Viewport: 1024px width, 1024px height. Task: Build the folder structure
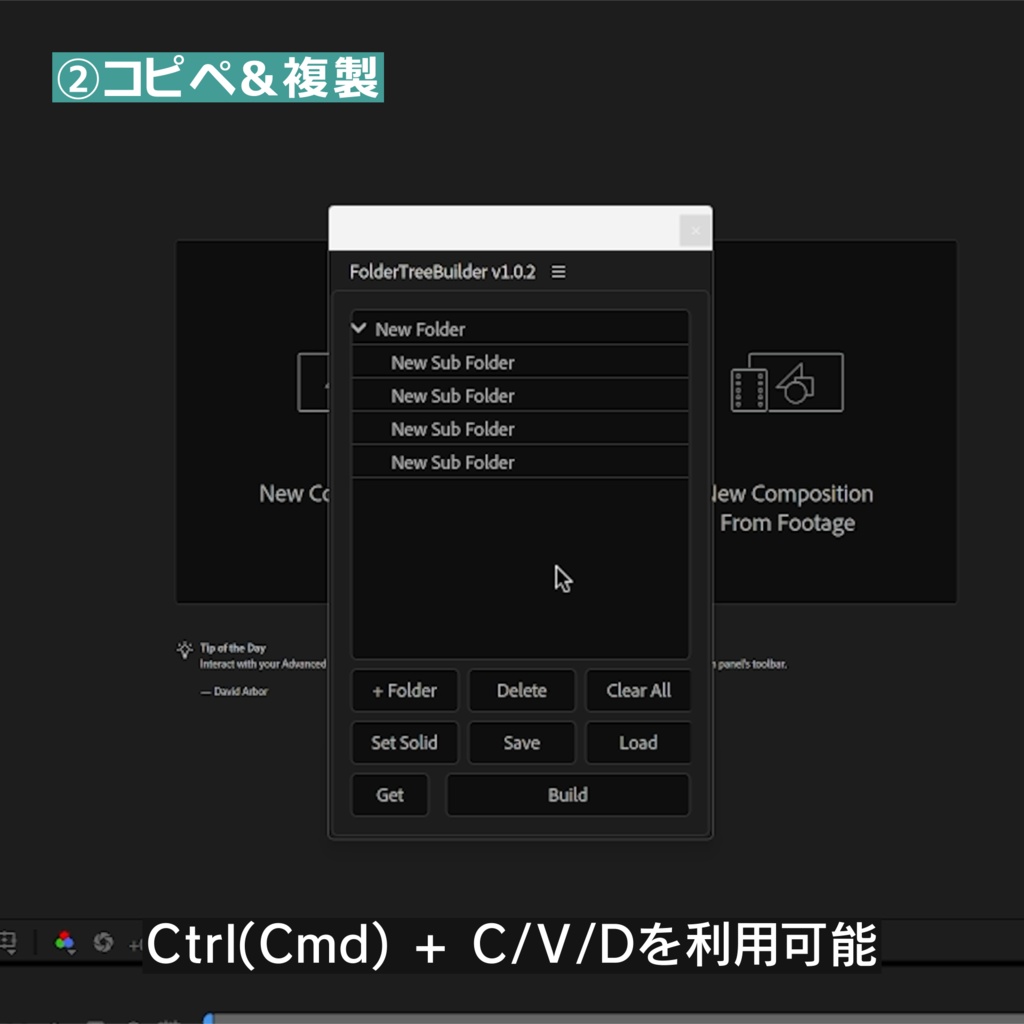pyautogui.click(x=568, y=795)
